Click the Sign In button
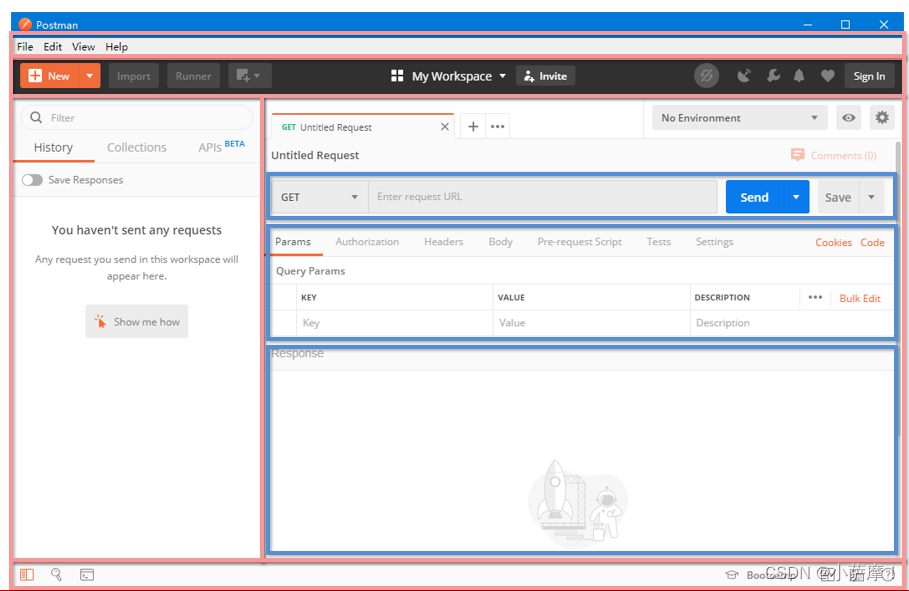This screenshot has height=591, width=909. 868,76
